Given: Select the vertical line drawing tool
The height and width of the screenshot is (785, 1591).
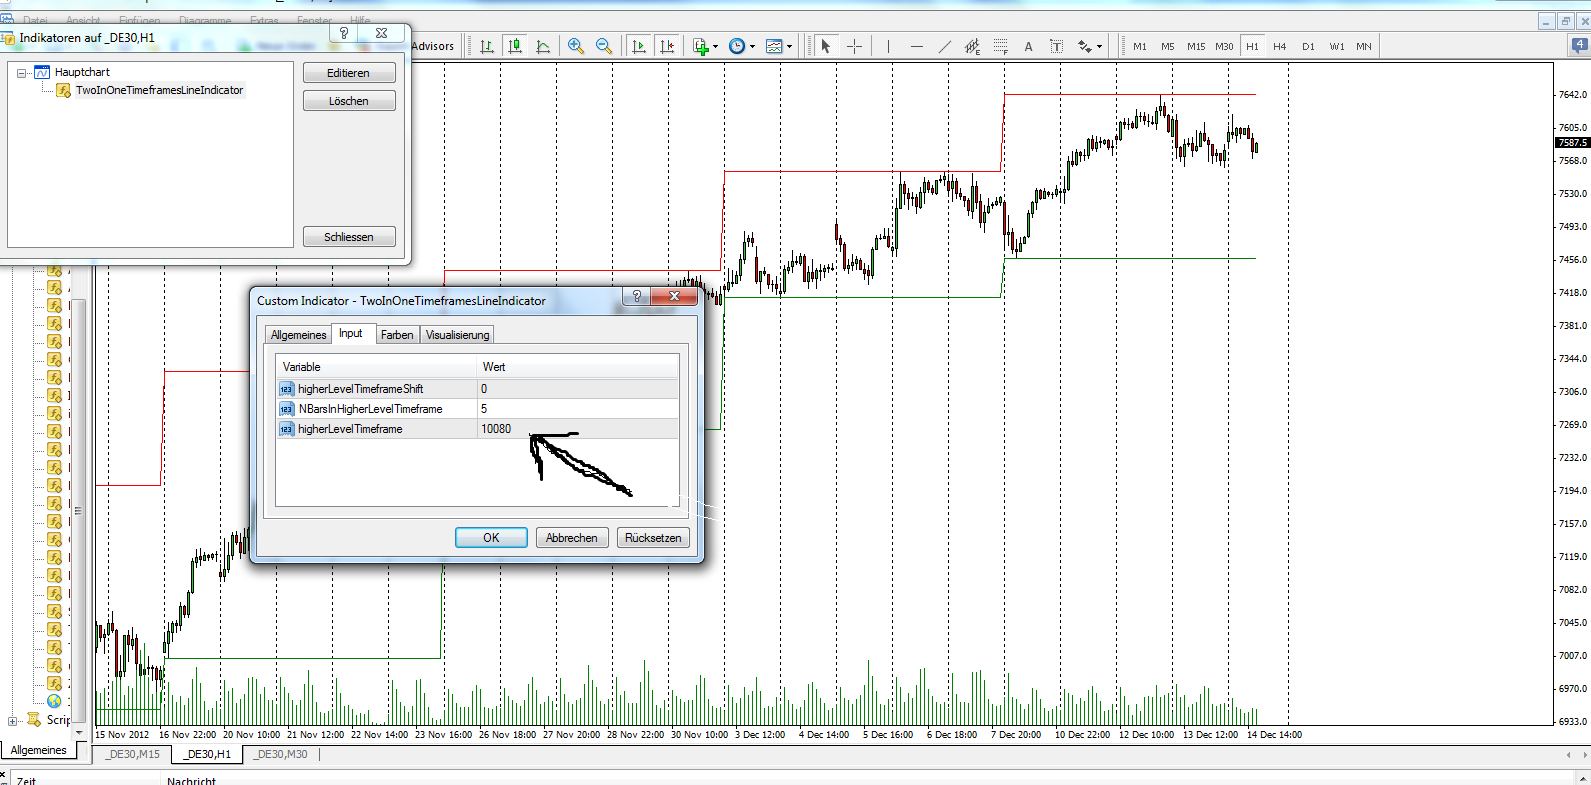Looking at the screenshot, I should click(x=888, y=46).
